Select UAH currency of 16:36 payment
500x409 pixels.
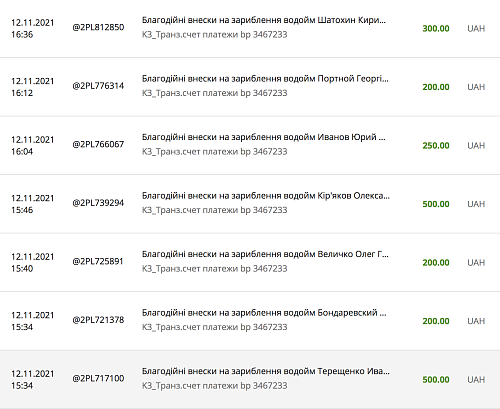pos(476,29)
